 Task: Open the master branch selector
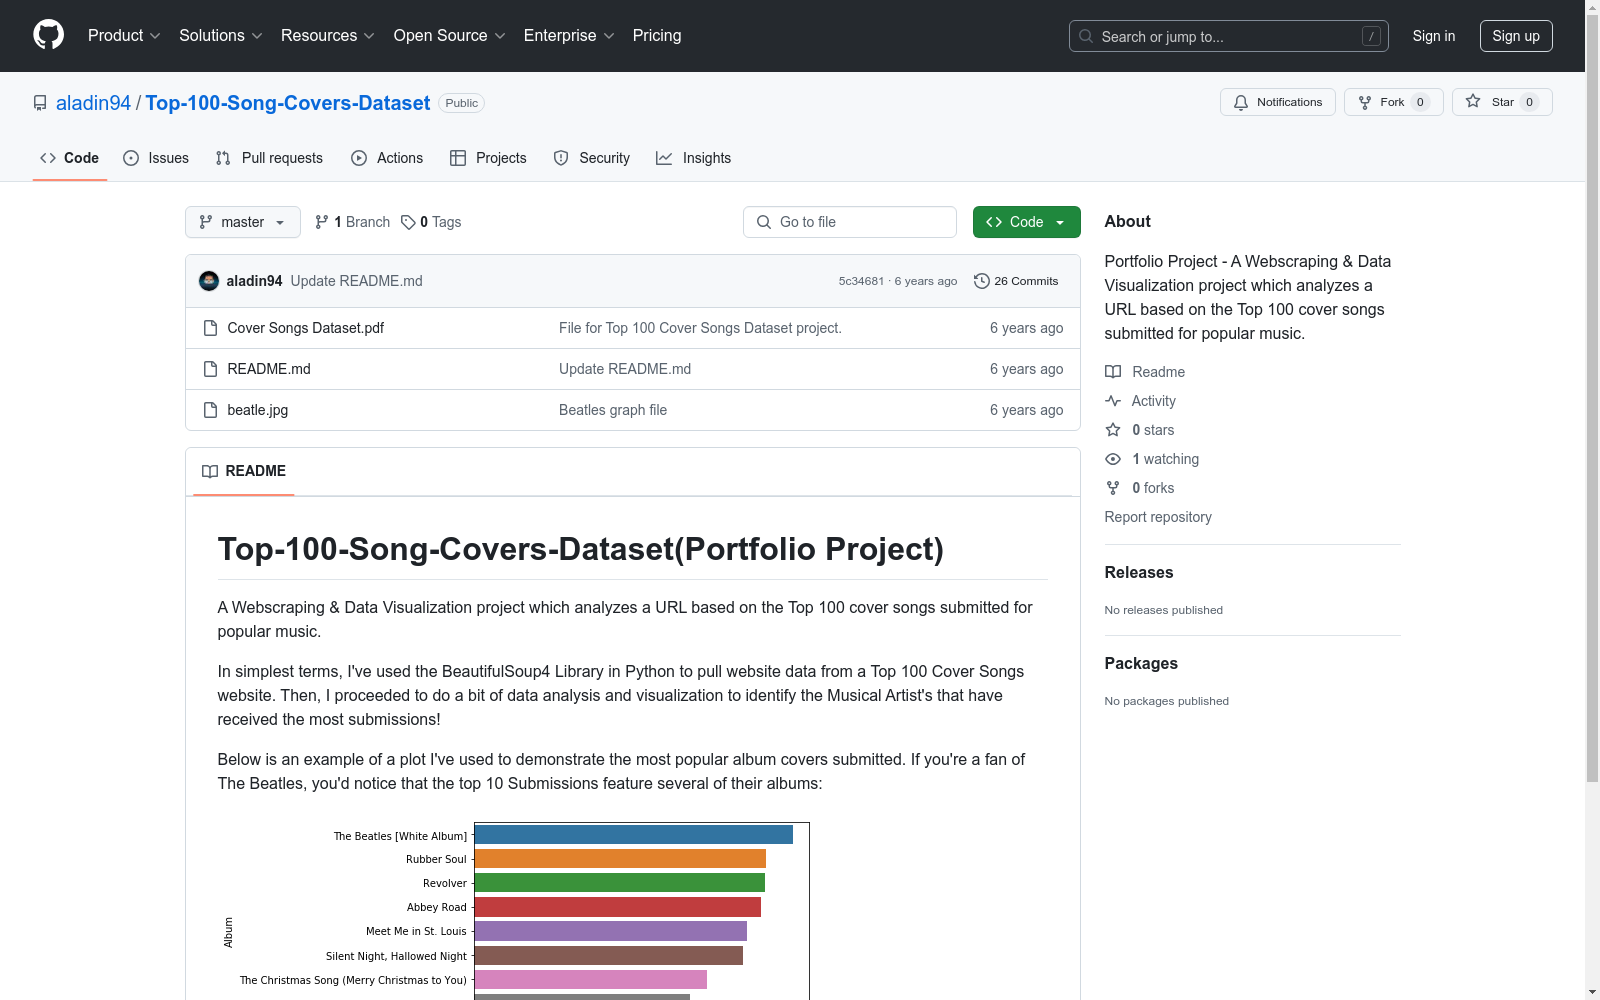pyautogui.click(x=243, y=222)
